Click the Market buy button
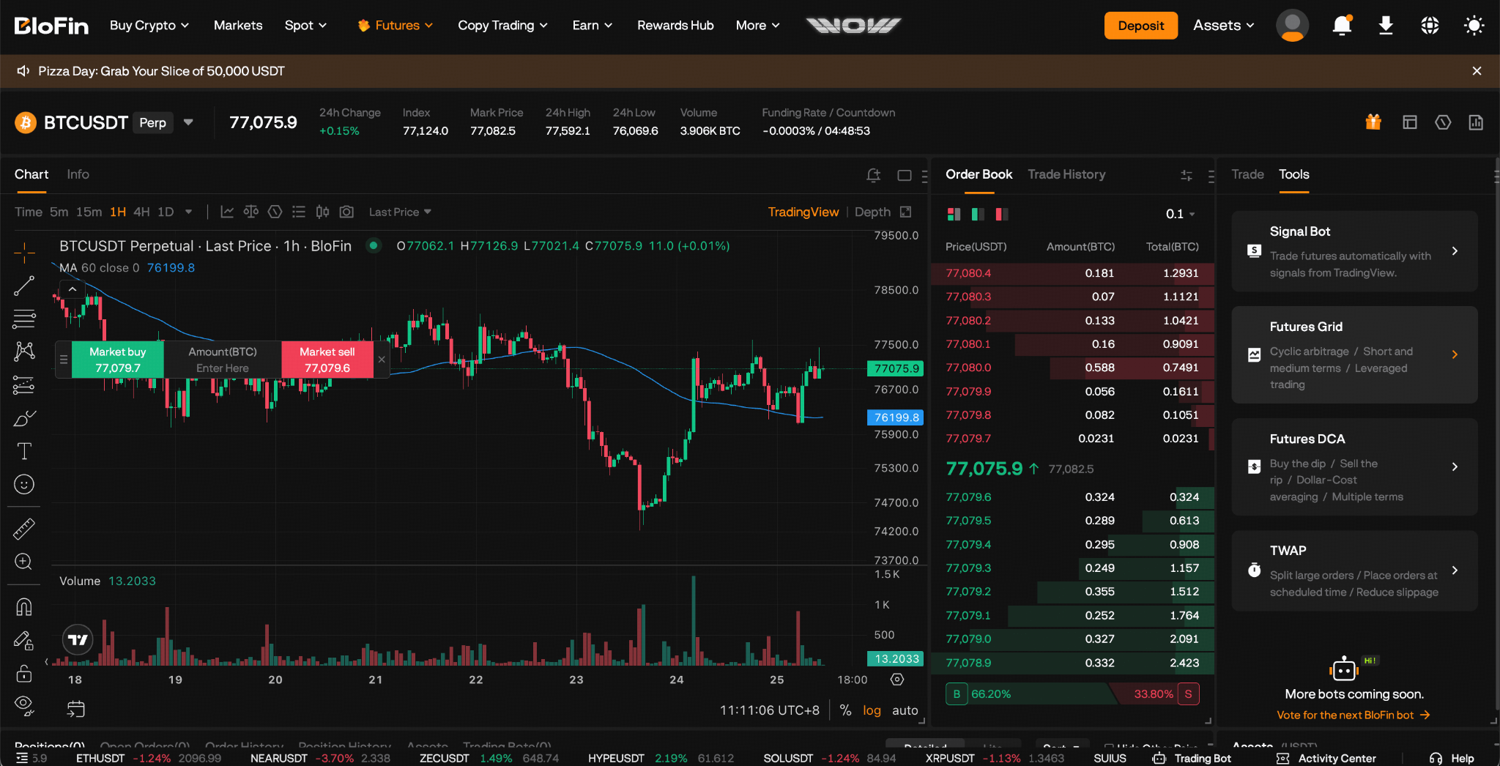The image size is (1500, 766). coord(118,360)
